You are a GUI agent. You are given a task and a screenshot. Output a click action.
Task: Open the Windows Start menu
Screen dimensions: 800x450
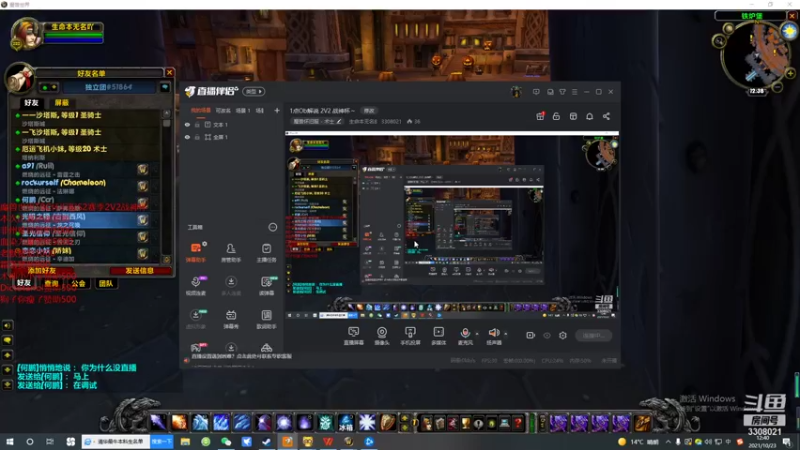pyautogui.click(x=10, y=441)
